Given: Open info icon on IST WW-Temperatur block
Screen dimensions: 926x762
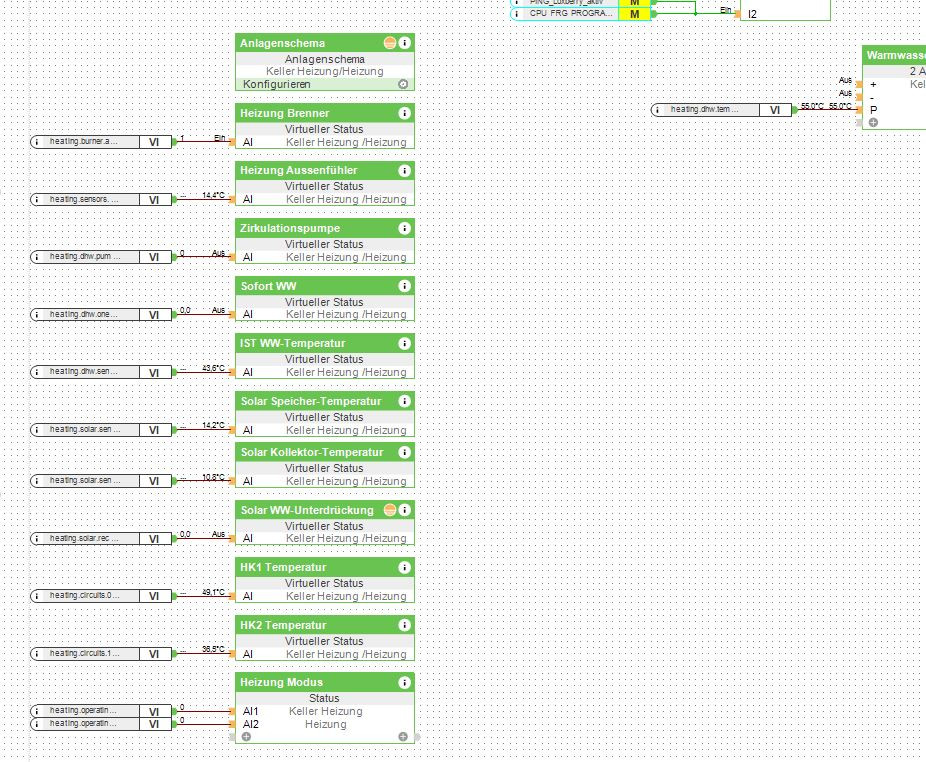Looking at the screenshot, I should point(405,343).
